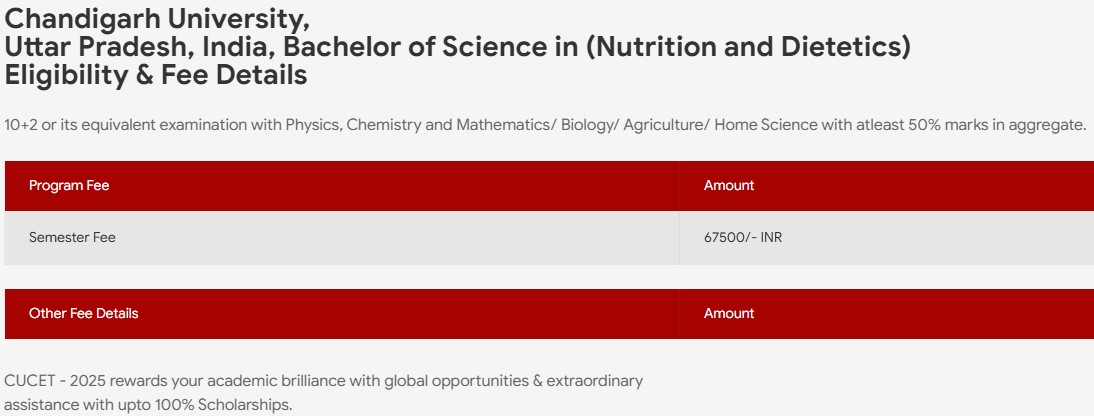
Task: Click the 'Other Fee Details' column header
Action: point(83,313)
